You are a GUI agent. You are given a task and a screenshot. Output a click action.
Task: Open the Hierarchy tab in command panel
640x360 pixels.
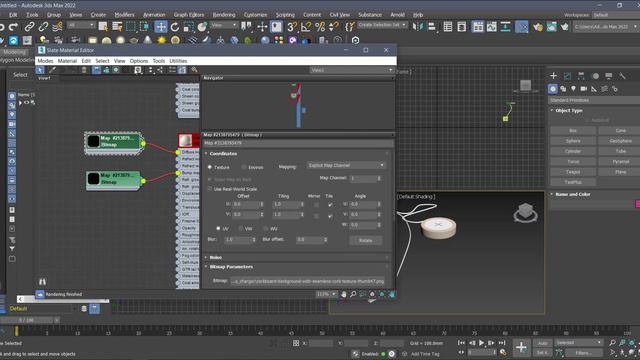pyautogui.click(x=581, y=76)
